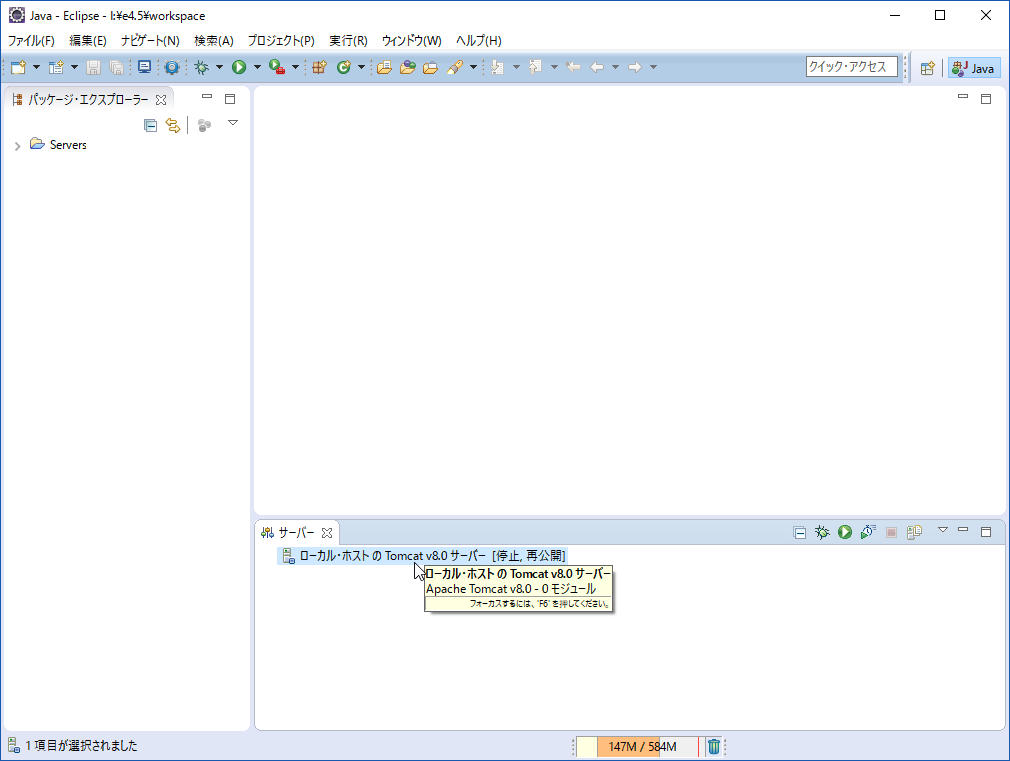Switch to the Java perspective button
The image size is (1010, 761).
pyautogui.click(x=974, y=68)
